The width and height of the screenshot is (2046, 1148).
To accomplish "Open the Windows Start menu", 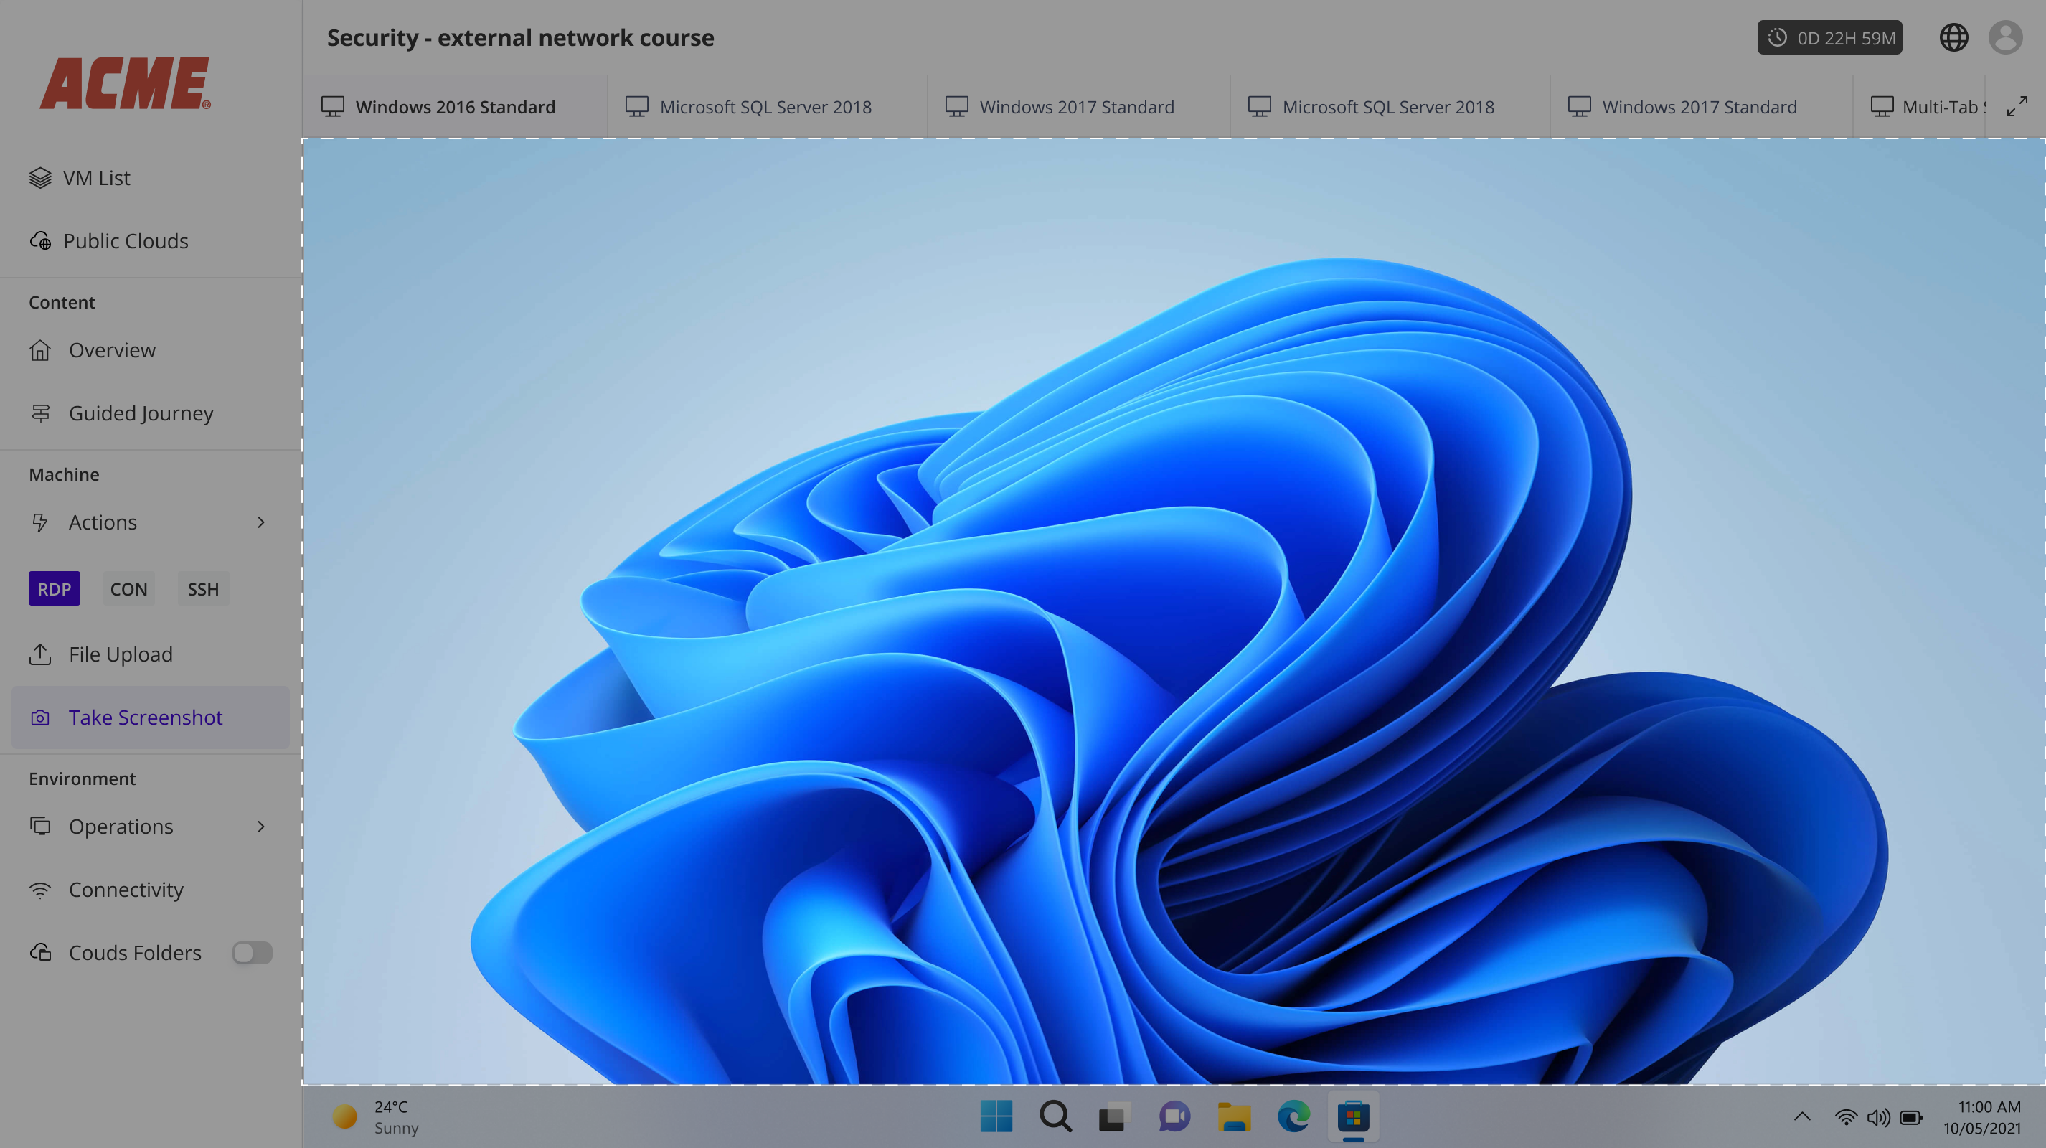I will pyautogui.click(x=996, y=1116).
